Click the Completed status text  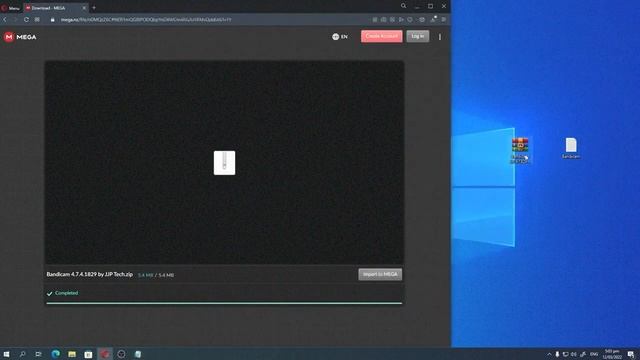point(66,293)
